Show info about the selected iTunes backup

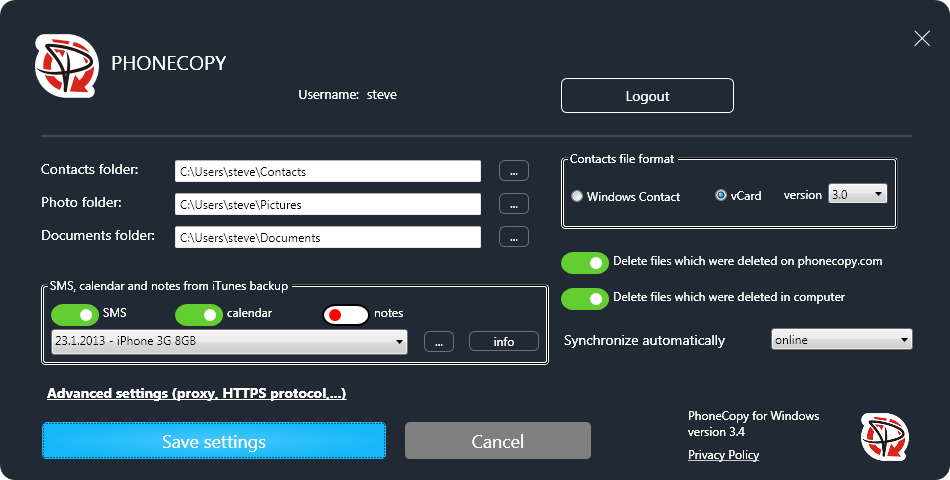[x=503, y=341]
